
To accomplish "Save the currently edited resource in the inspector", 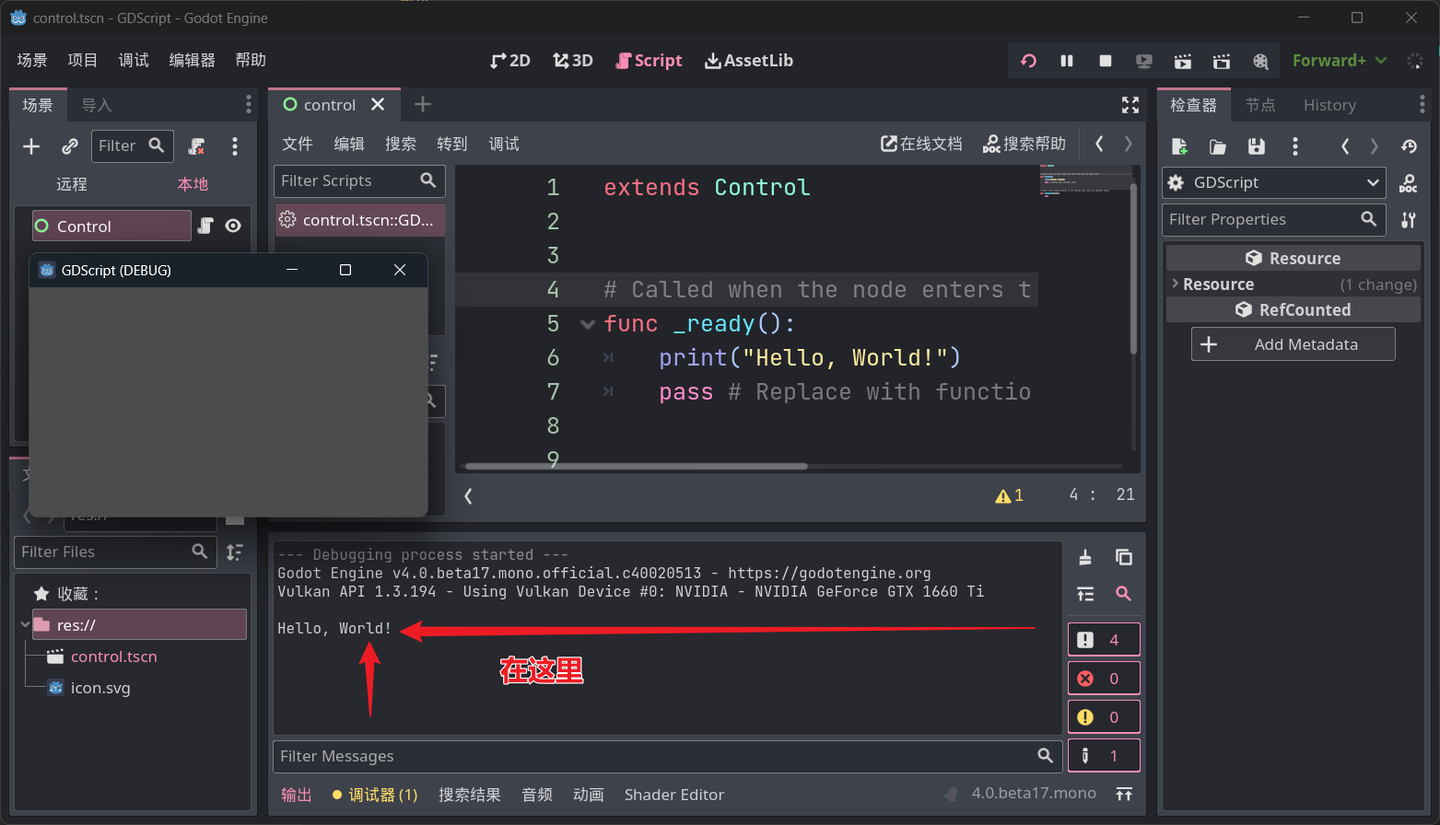I will point(1256,147).
